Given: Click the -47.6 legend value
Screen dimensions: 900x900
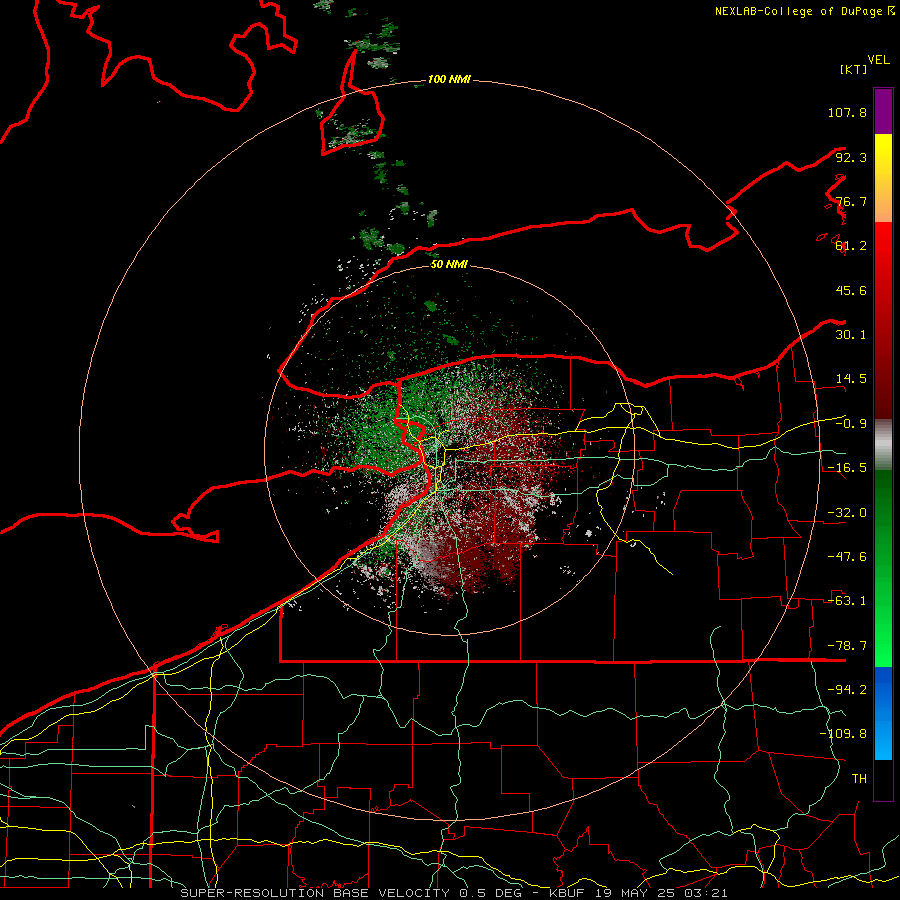Looking at the screenshot, I should tap(847, 557).
